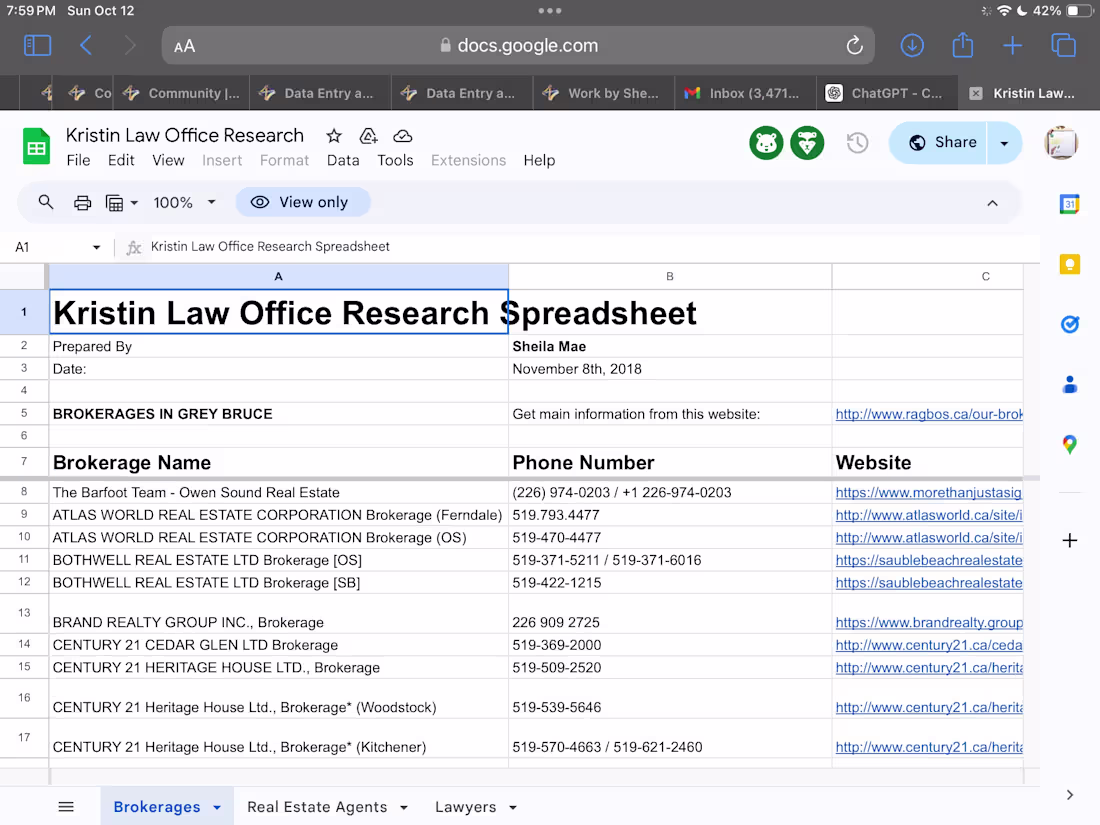Open version history with the clock icon
Image resolution: width=1100 pixels, height=825 pixels.
tap(857, 143)
